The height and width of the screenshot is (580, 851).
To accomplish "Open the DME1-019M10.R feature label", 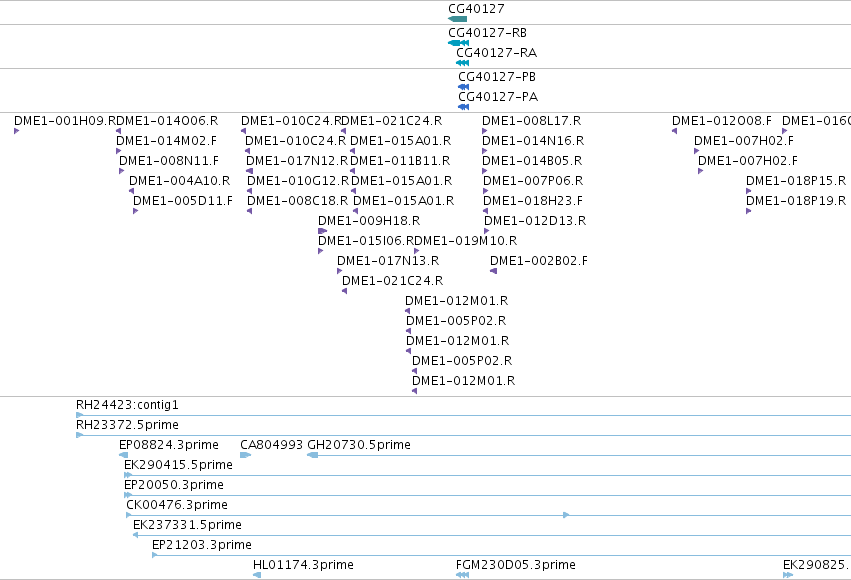I will point(466,241).
